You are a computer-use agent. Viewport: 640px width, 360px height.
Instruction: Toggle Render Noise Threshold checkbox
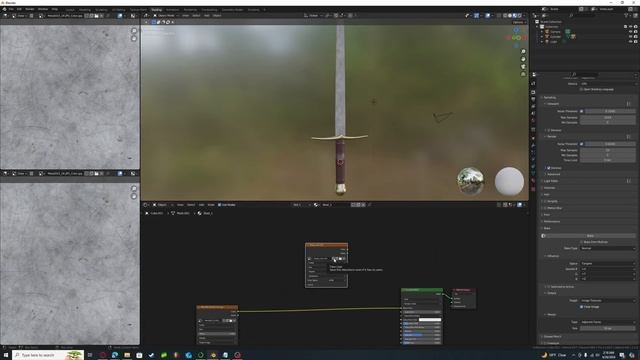582,144
